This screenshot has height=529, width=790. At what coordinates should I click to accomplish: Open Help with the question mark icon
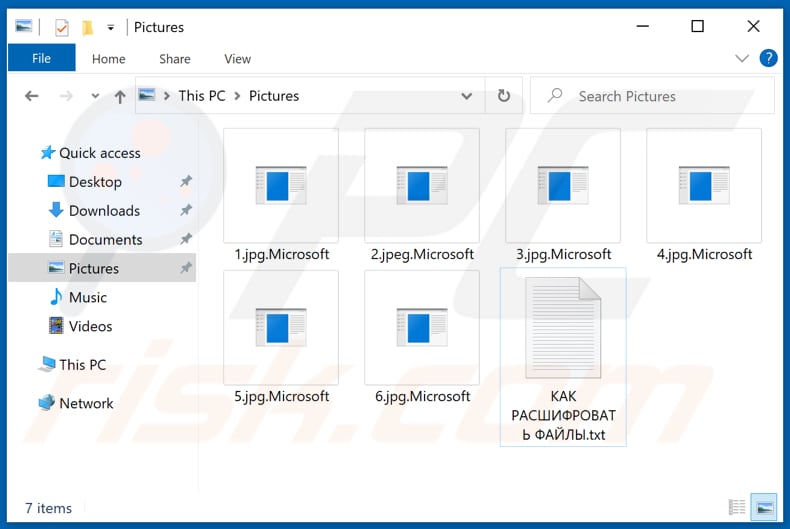click(768, 58)
